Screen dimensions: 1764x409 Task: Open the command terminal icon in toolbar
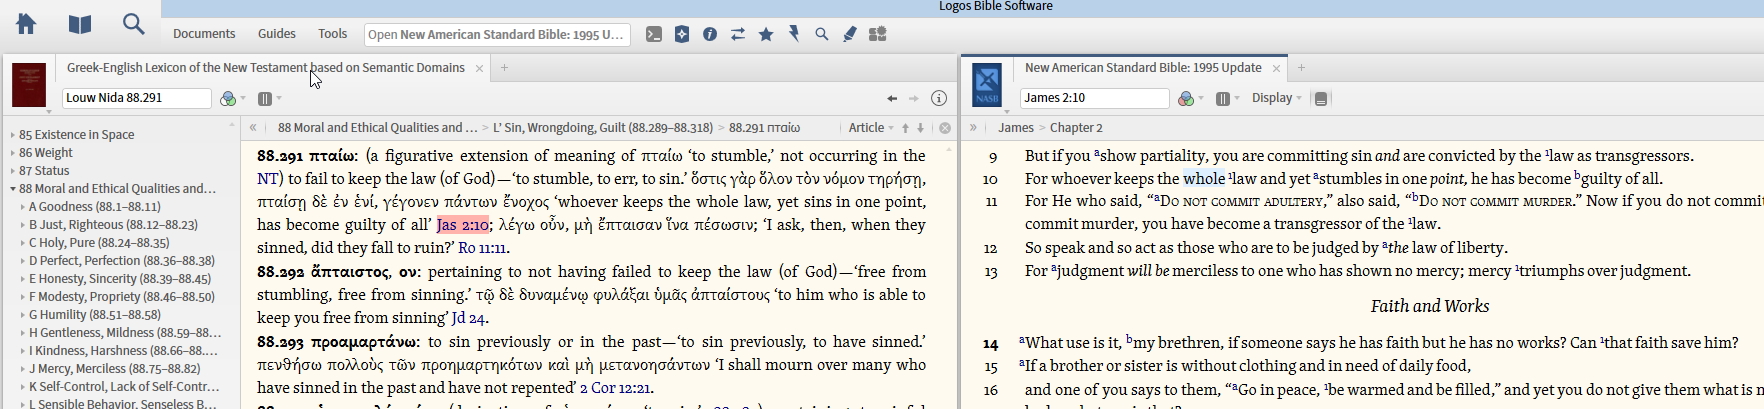pyautogui.click(x=654, y=34)
